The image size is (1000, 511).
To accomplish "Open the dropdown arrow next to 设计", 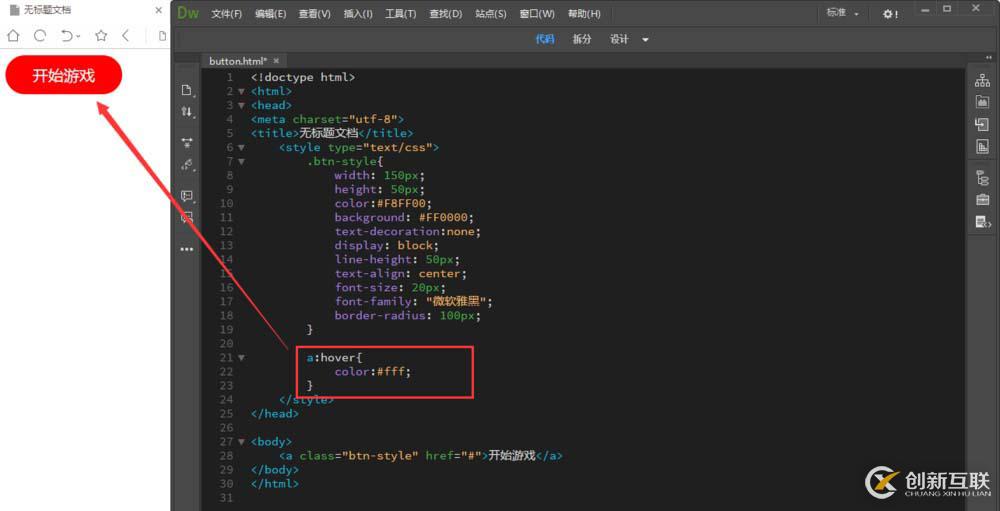I will tap(645, 40).
